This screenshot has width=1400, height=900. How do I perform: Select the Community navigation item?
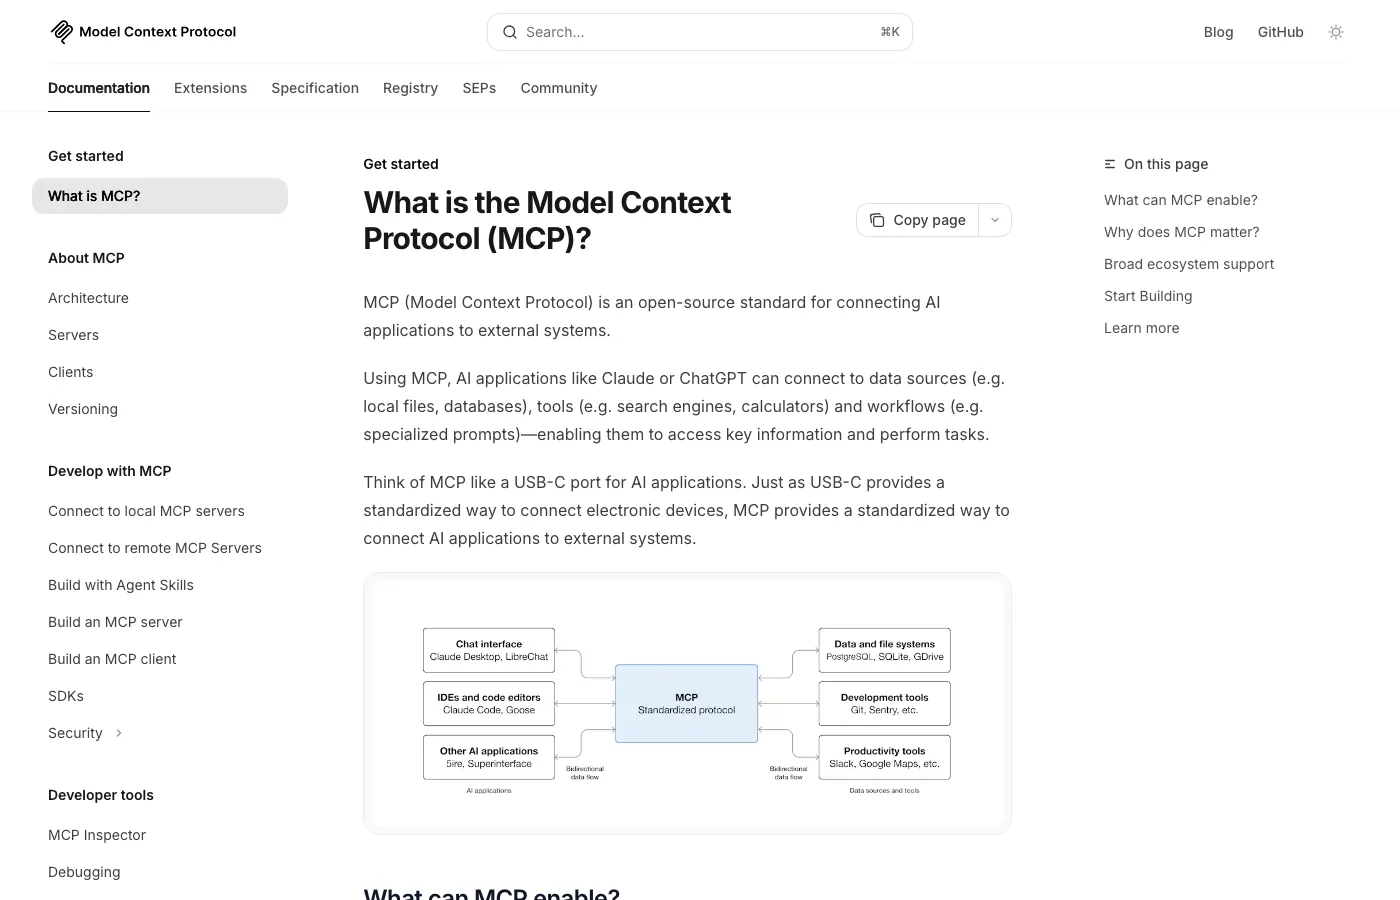click(x=558, y=88)
